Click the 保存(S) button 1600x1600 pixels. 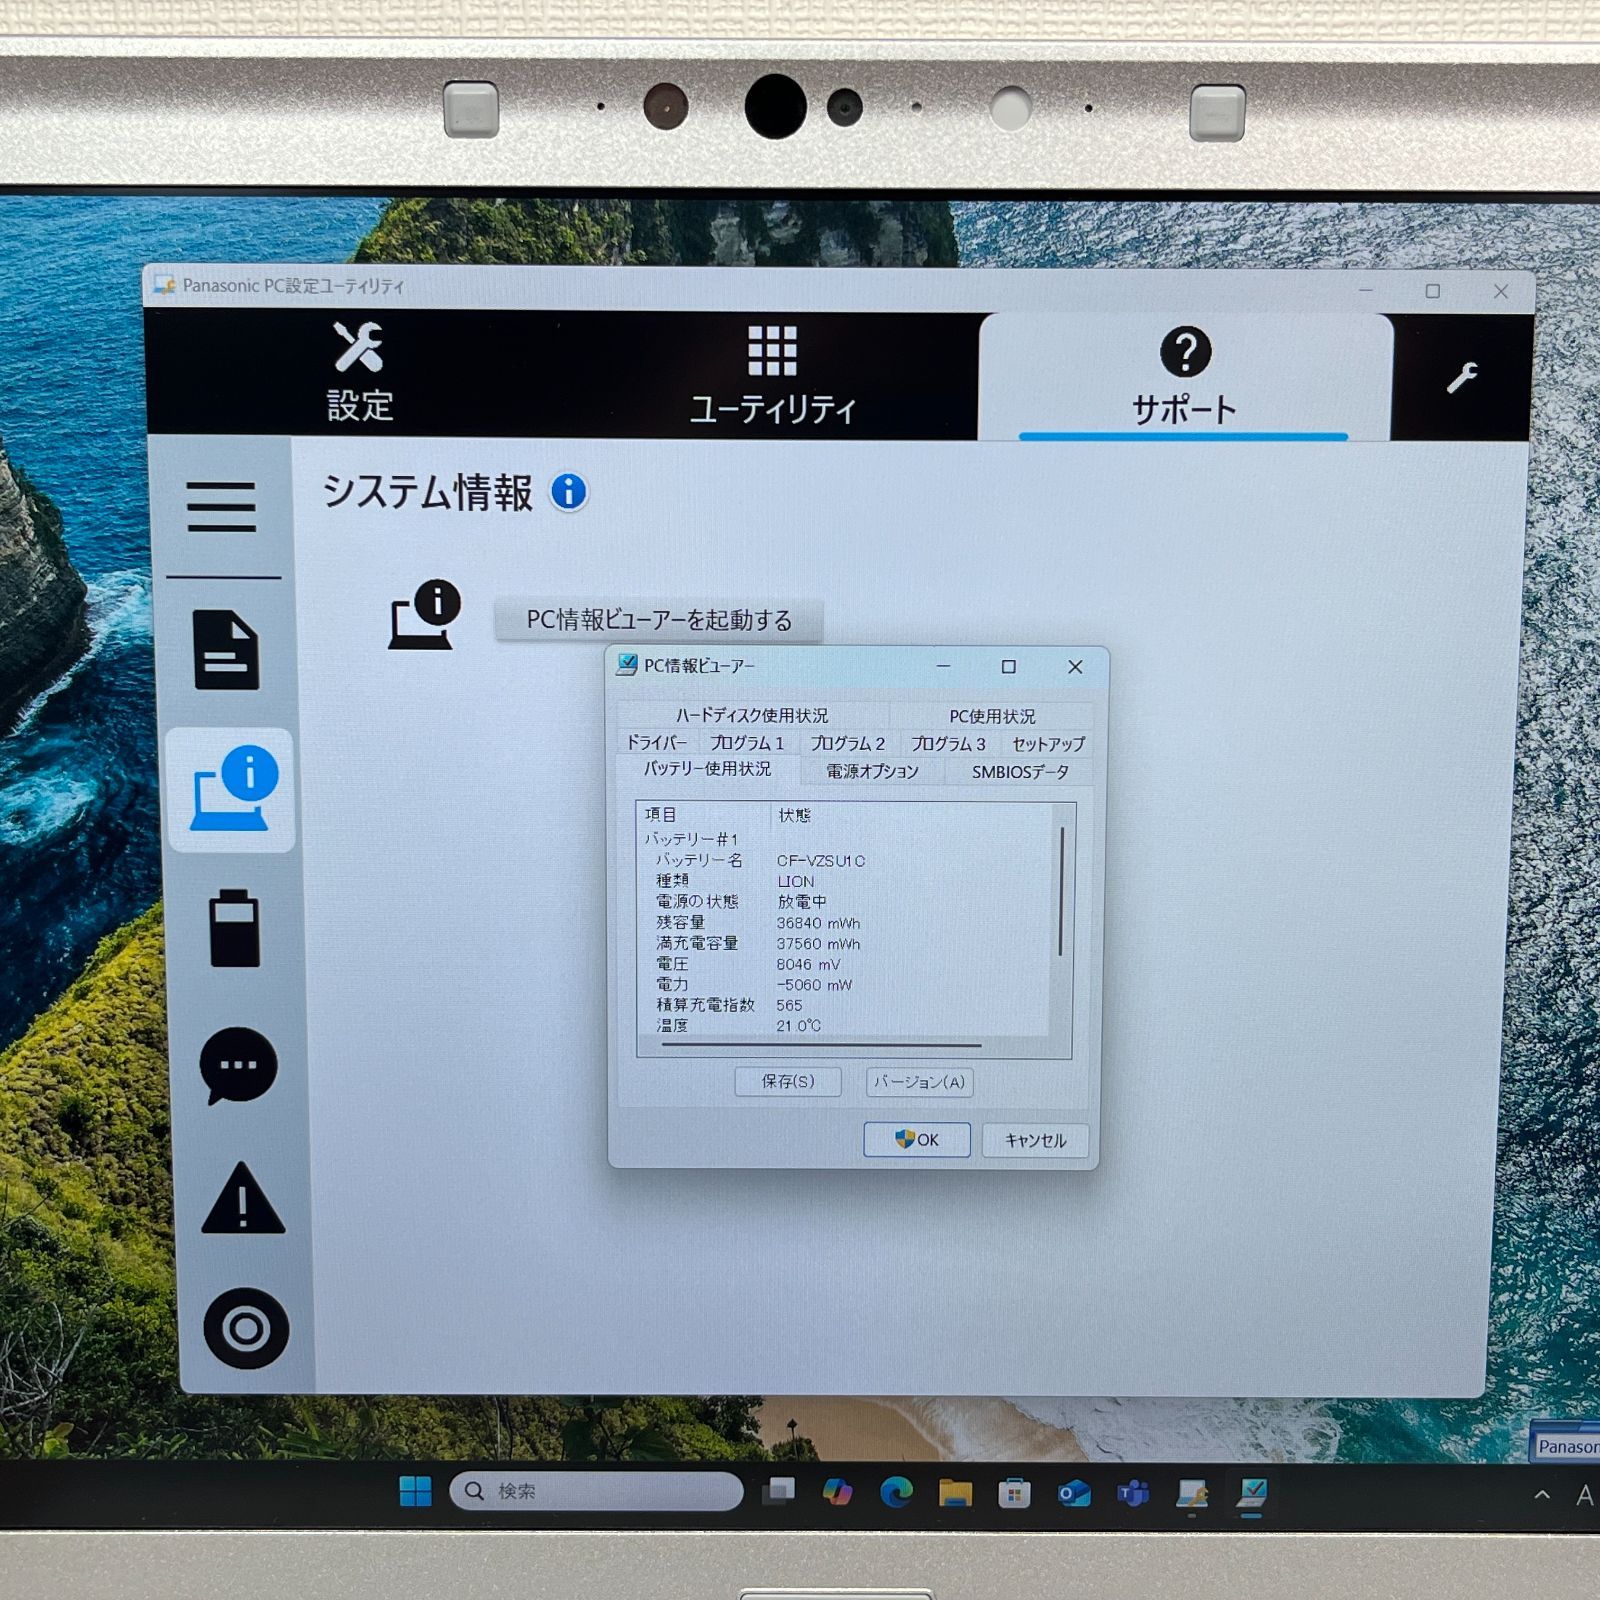pos(788,1081)
